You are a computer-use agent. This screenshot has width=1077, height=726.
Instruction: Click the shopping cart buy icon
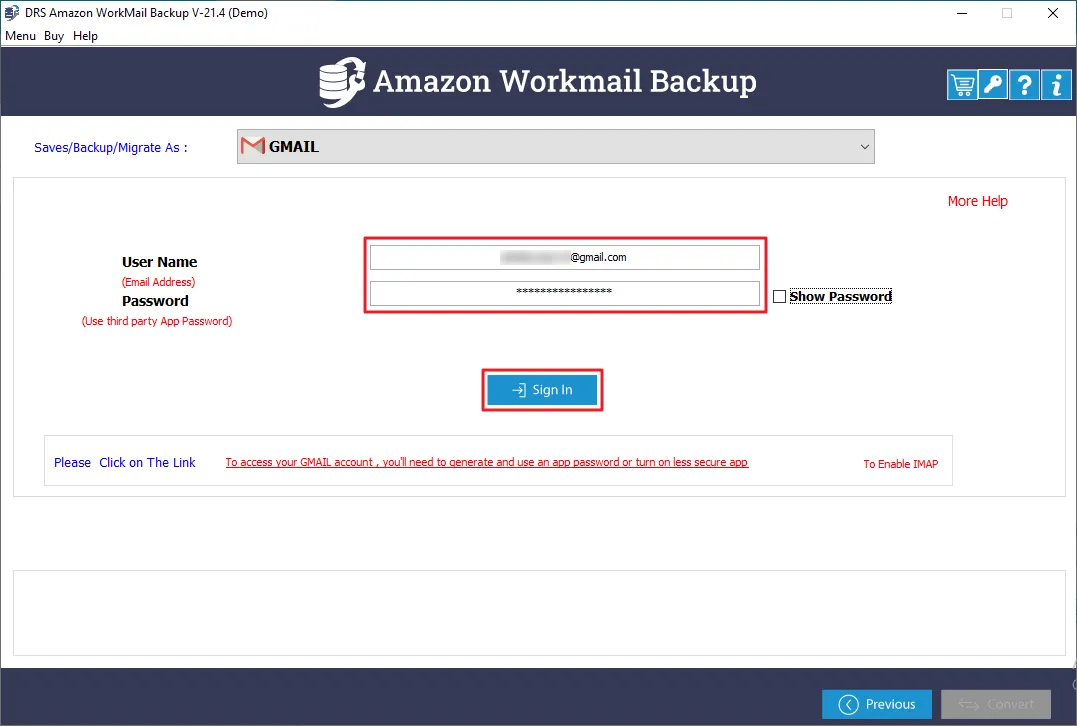(962, 85)
